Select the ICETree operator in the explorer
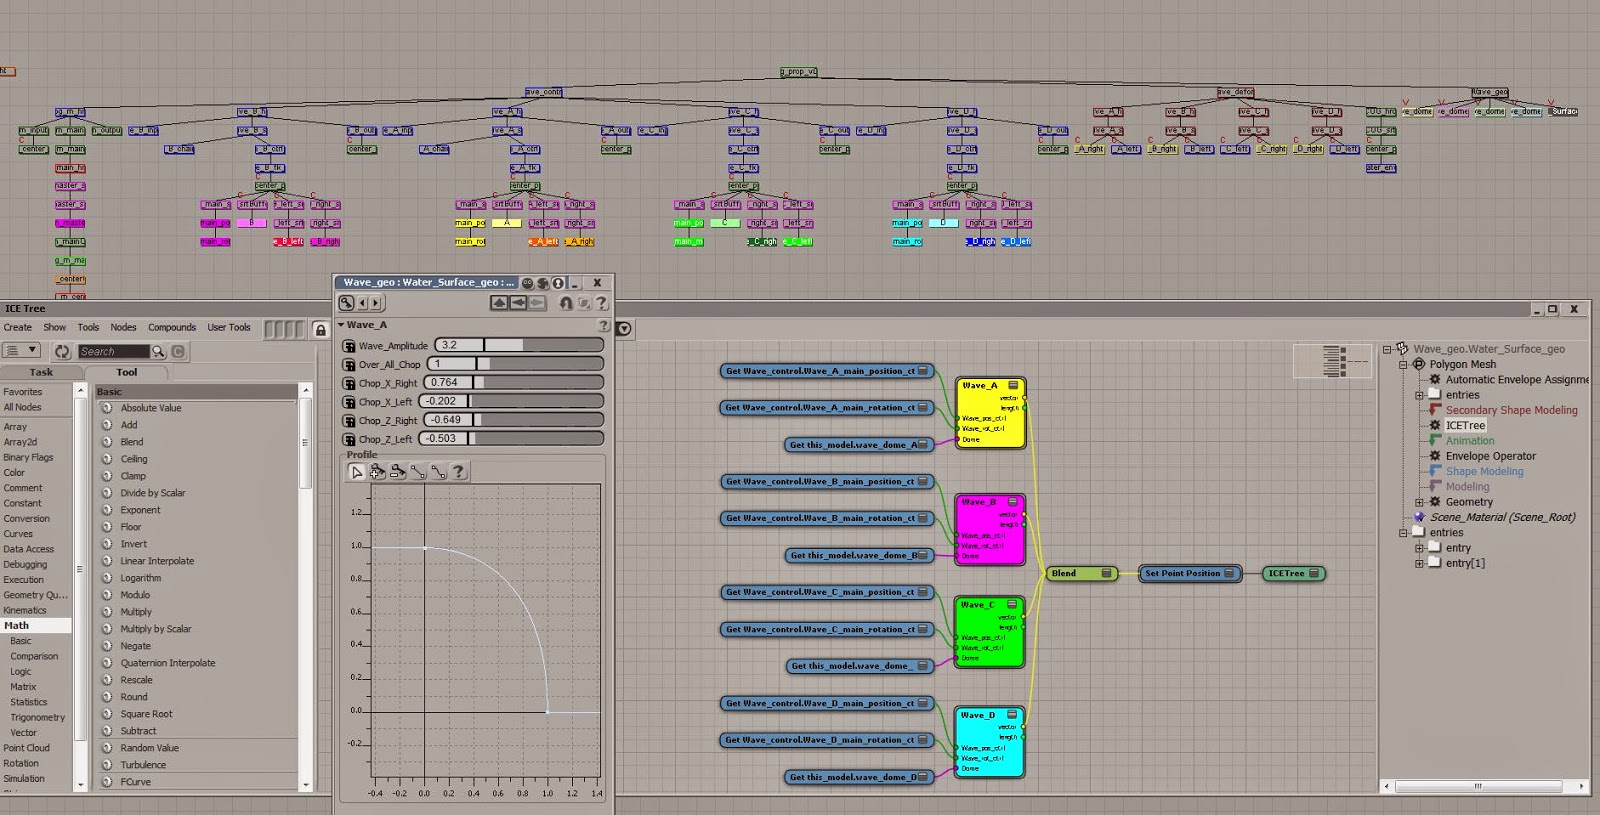This screenshot has height=815, width=1600. (1465, 425)
